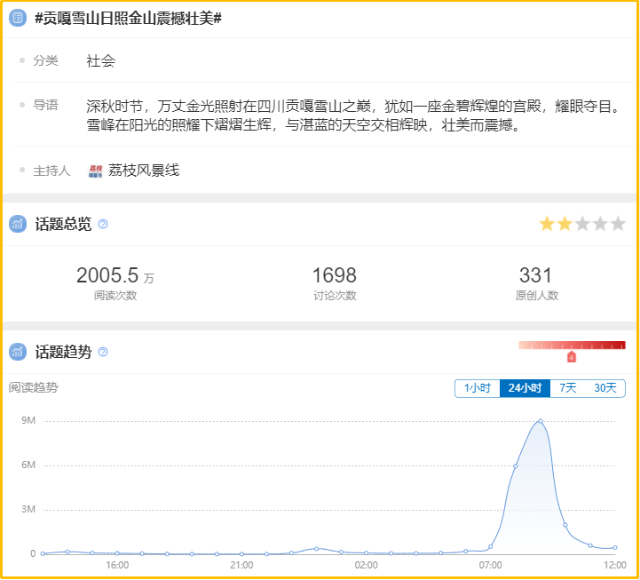The width and height of the screenshot is (640, 580).
Task: Click the 话题趋势 section icon
Action: pos(18,352)
